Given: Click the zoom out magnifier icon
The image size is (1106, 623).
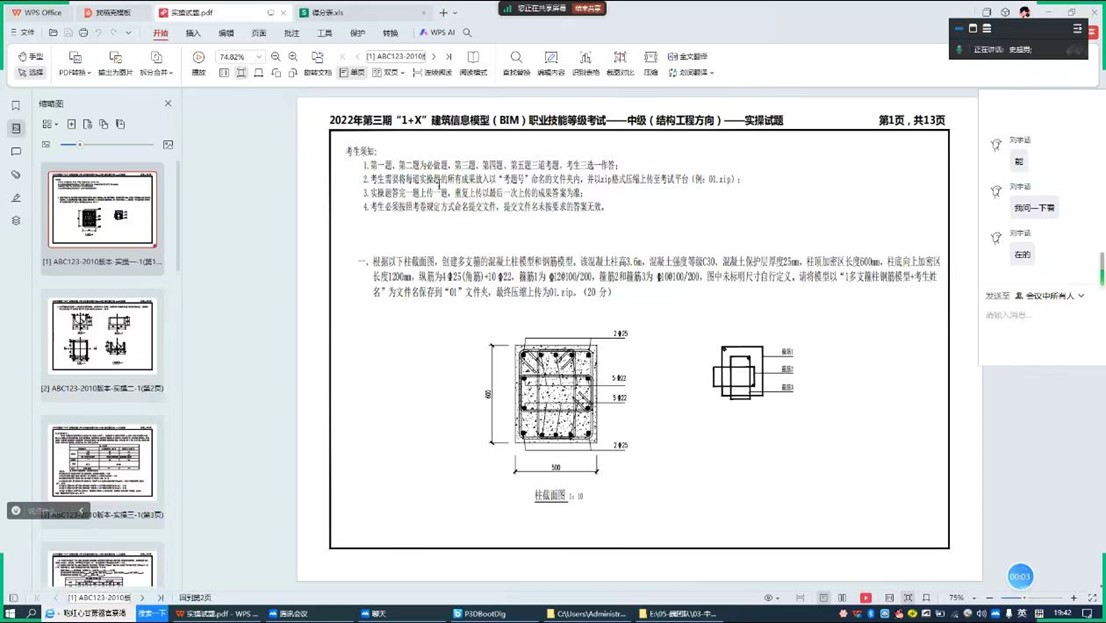Looking at the screenshot, I should click(x=276, y=57).
